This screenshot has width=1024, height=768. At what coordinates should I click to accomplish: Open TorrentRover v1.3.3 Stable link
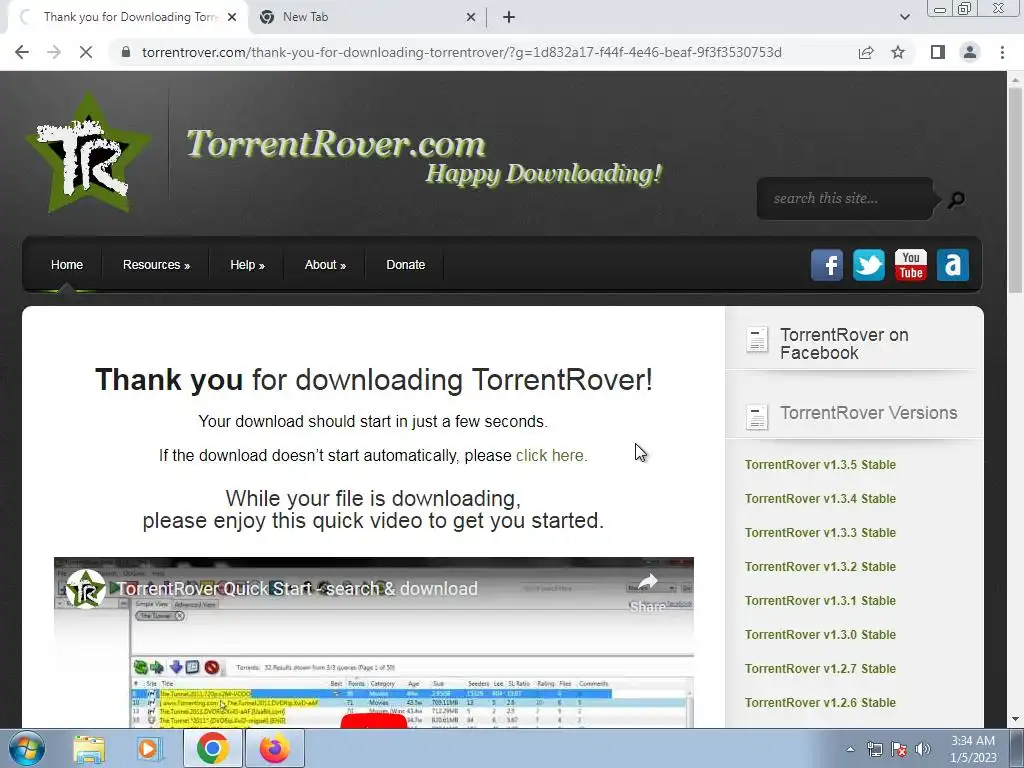pos(820,533)
